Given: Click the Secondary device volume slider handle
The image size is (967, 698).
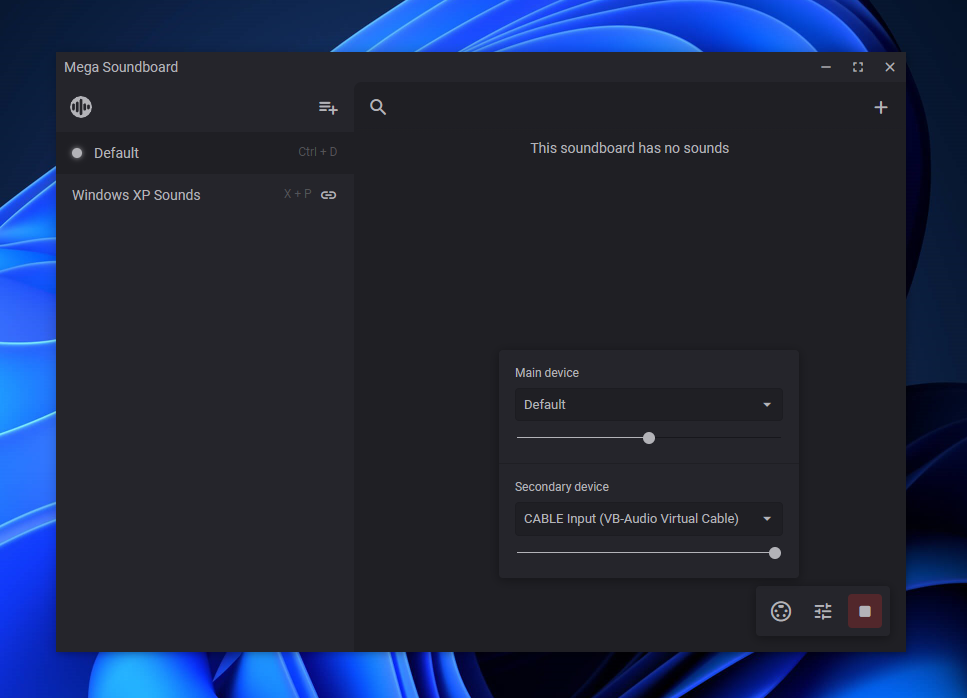Looking at the screenshot, I should [775, 553].
